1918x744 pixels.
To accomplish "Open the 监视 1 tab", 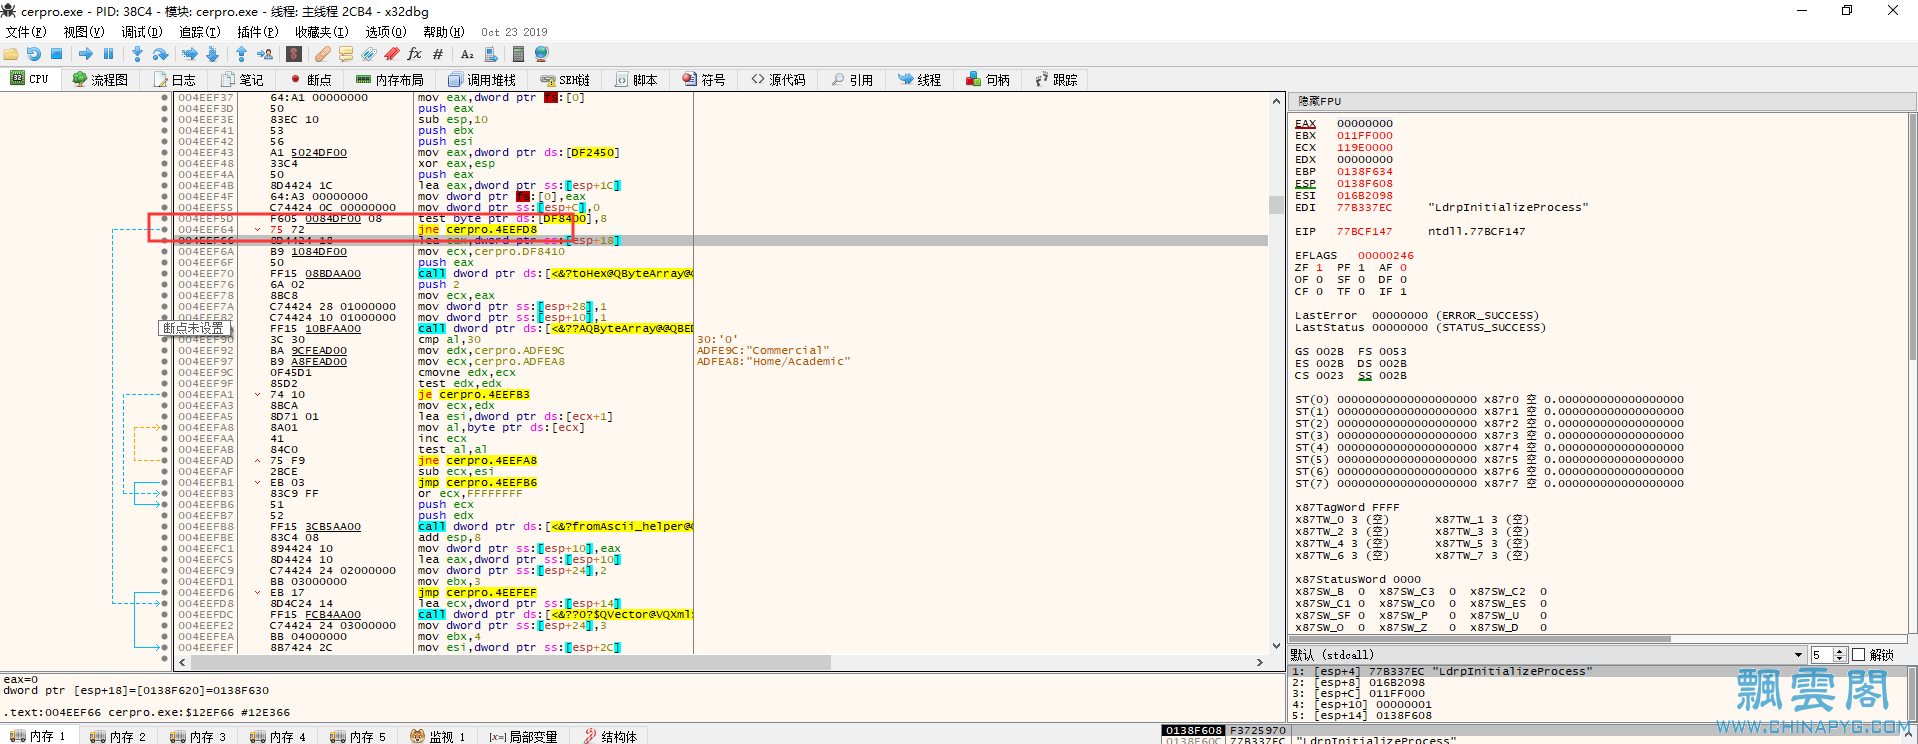I will pos(437,736).
